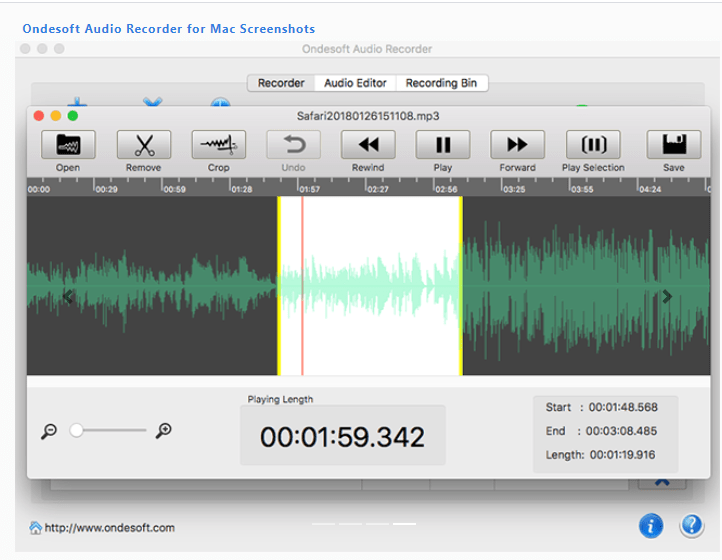
Task: Fast forward the audio
Action: [518, 145]
